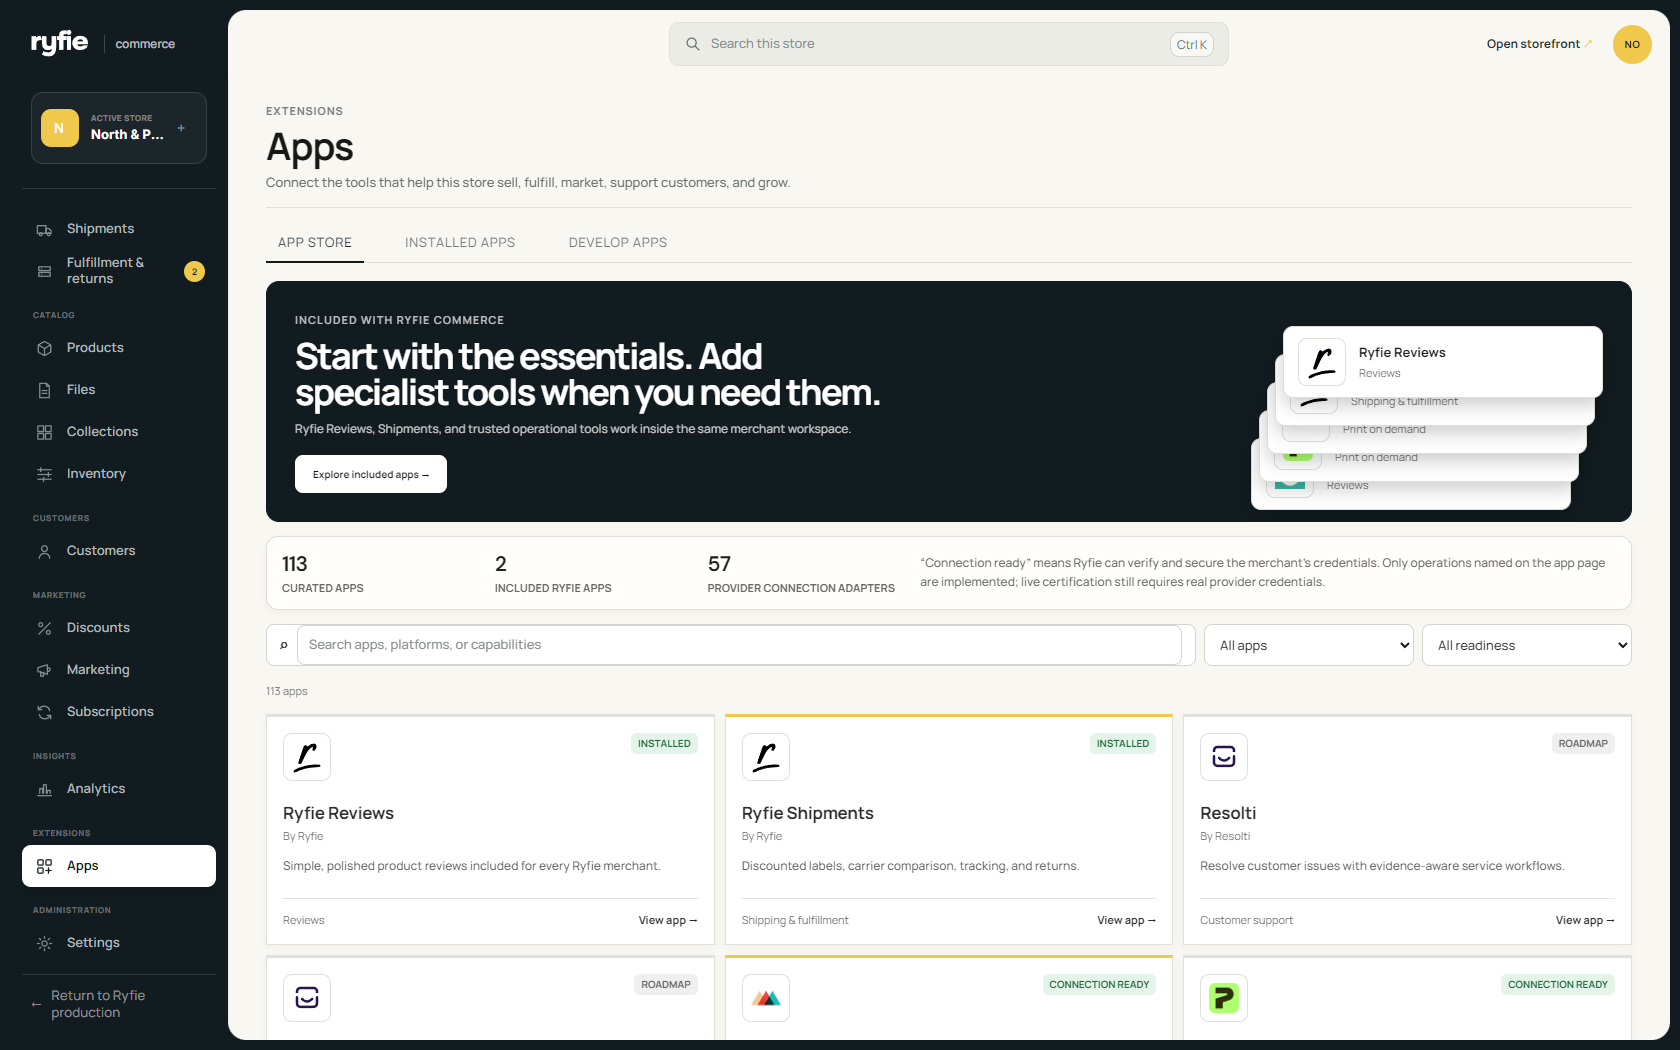Click the Settings gear icon

44,943
